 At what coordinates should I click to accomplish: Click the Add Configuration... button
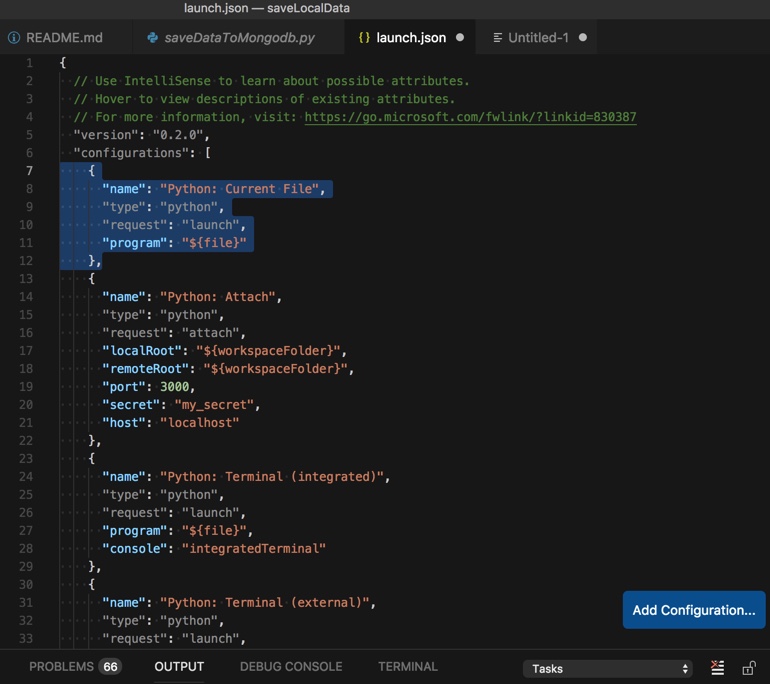click(693, 610)
